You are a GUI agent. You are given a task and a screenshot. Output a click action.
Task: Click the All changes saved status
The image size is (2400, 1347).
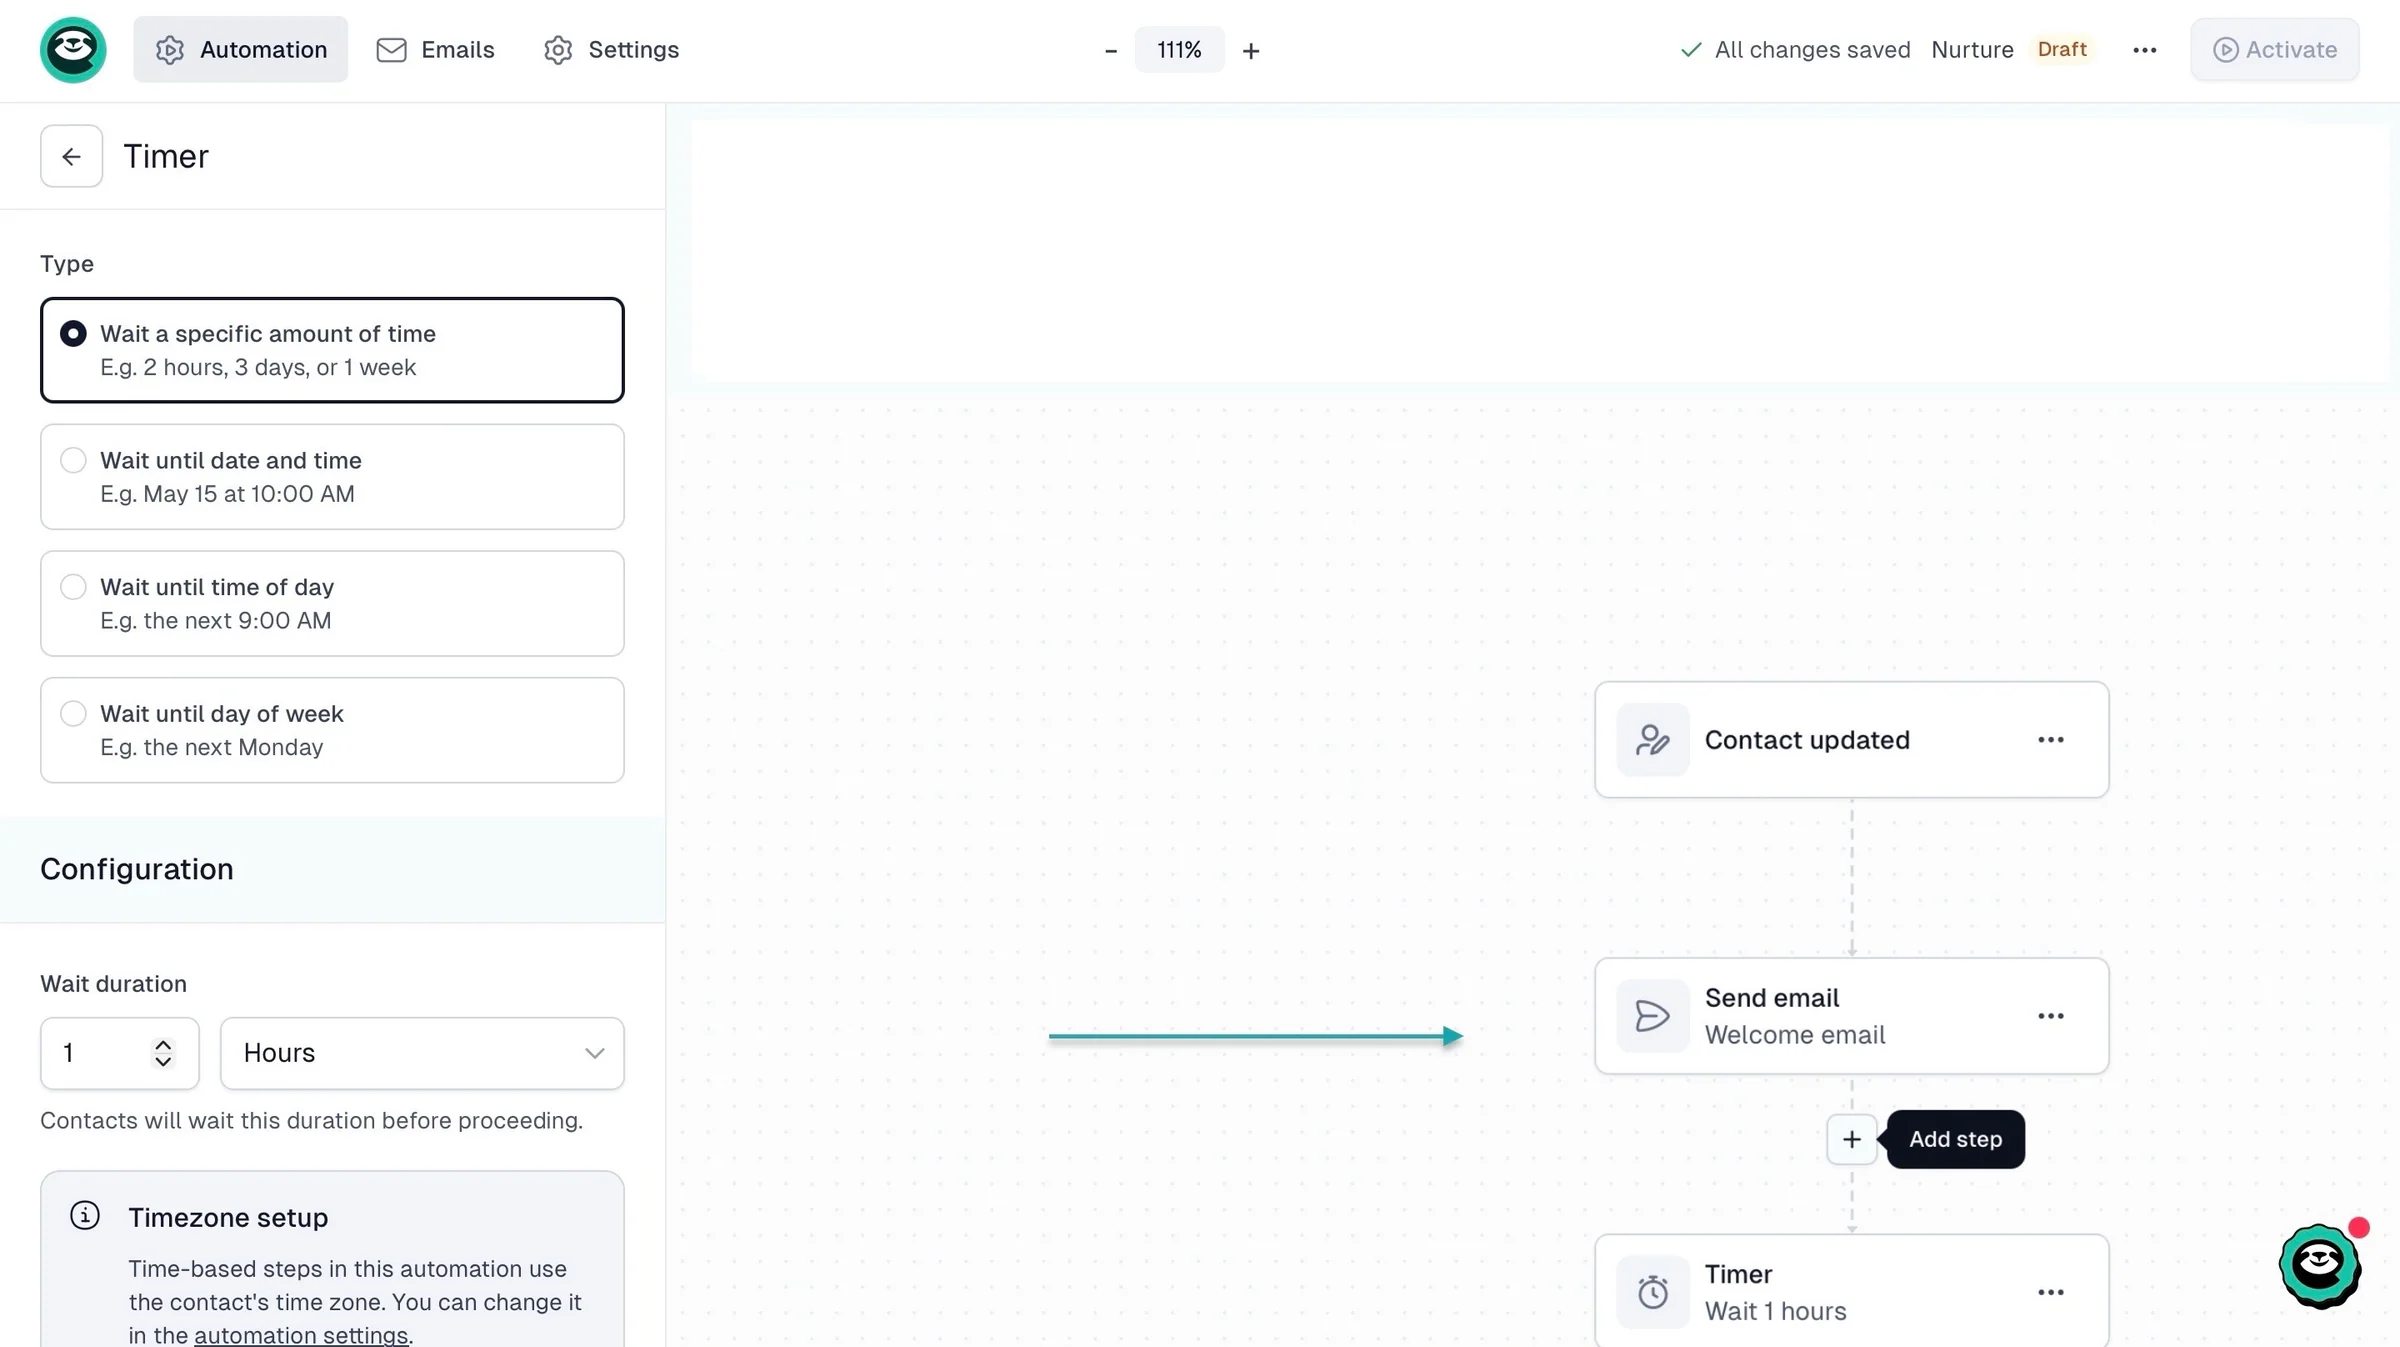pos(1795,49)
